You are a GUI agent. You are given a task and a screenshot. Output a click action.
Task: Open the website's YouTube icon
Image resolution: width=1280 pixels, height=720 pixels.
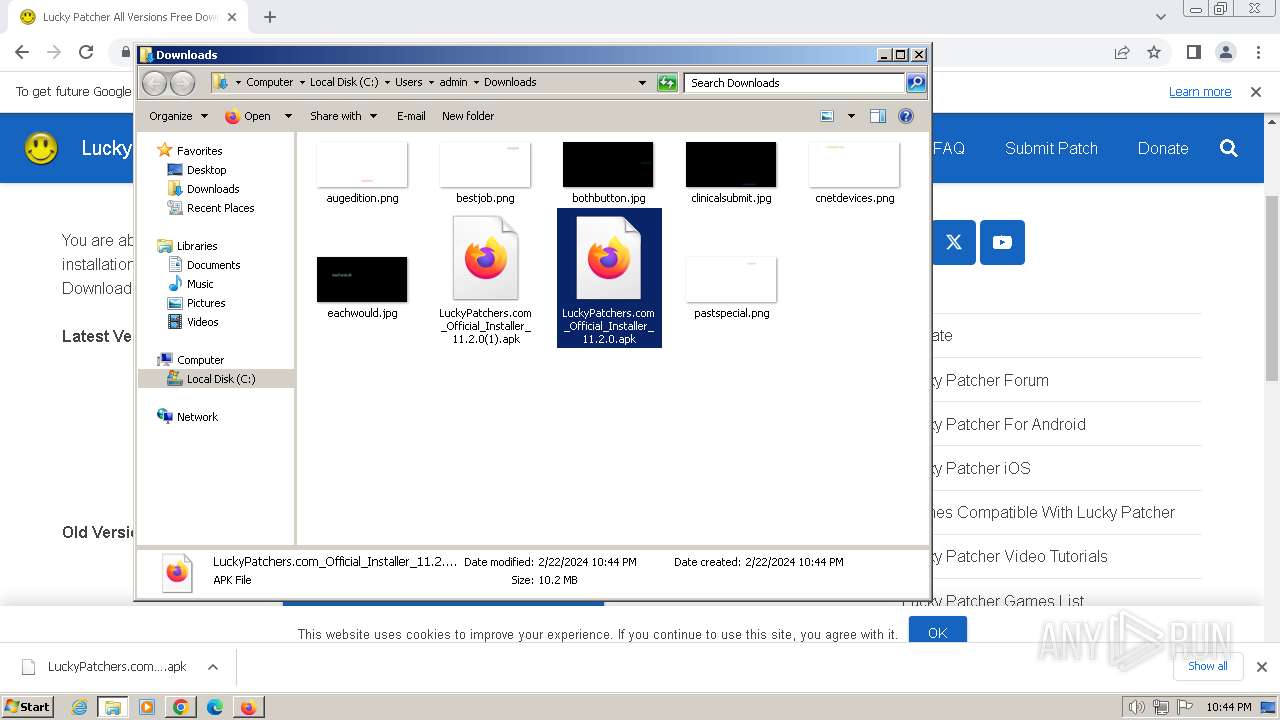(x=1002, y=242)
